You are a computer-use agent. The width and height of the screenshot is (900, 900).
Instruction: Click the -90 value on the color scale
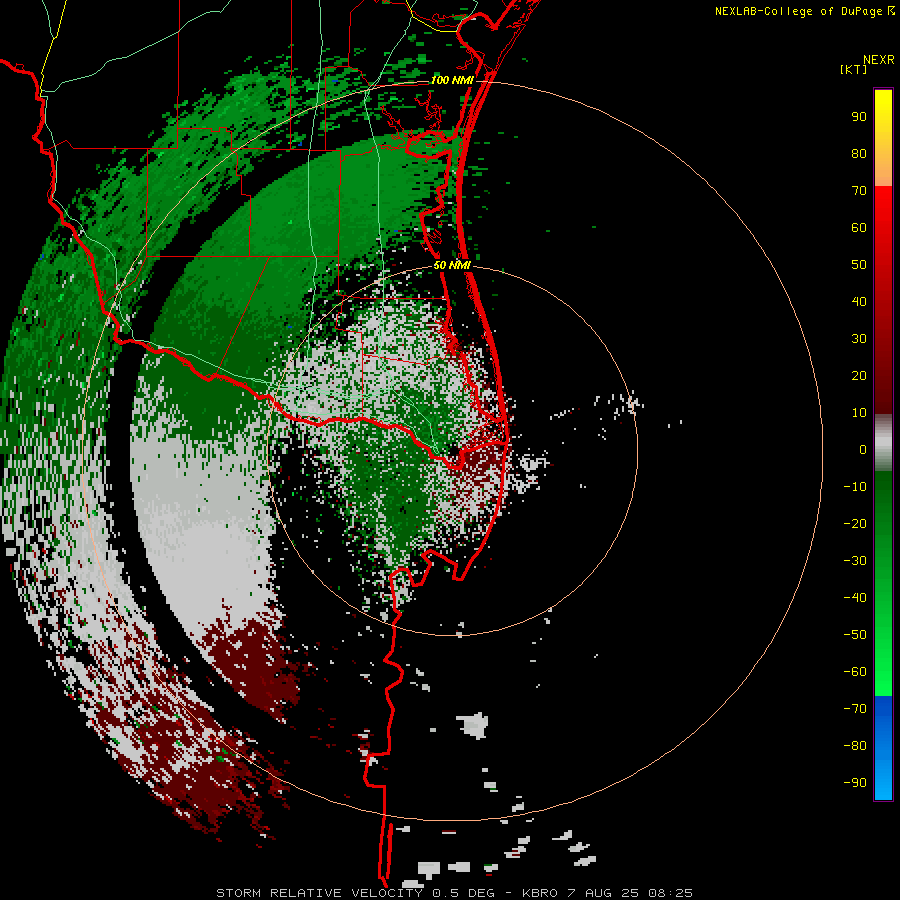tap(855, 782)
